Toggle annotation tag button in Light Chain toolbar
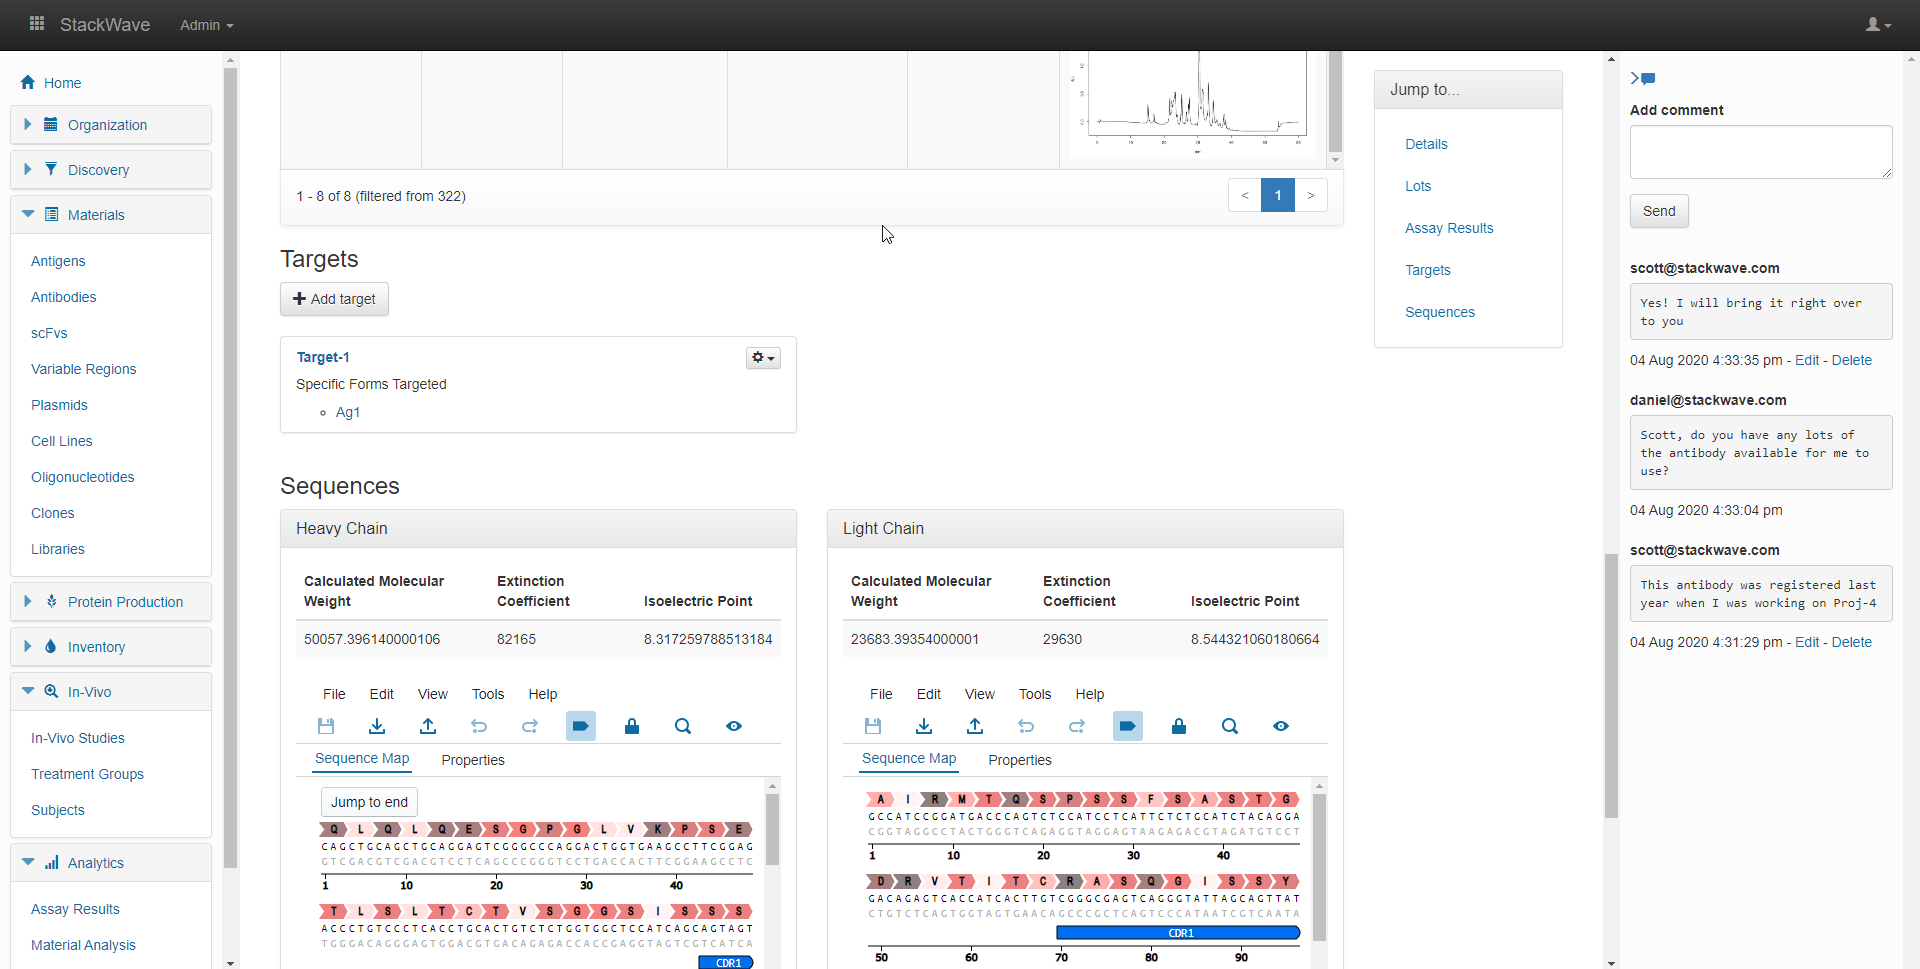This screenshot has height=969, width=1920. point(1128,726)
